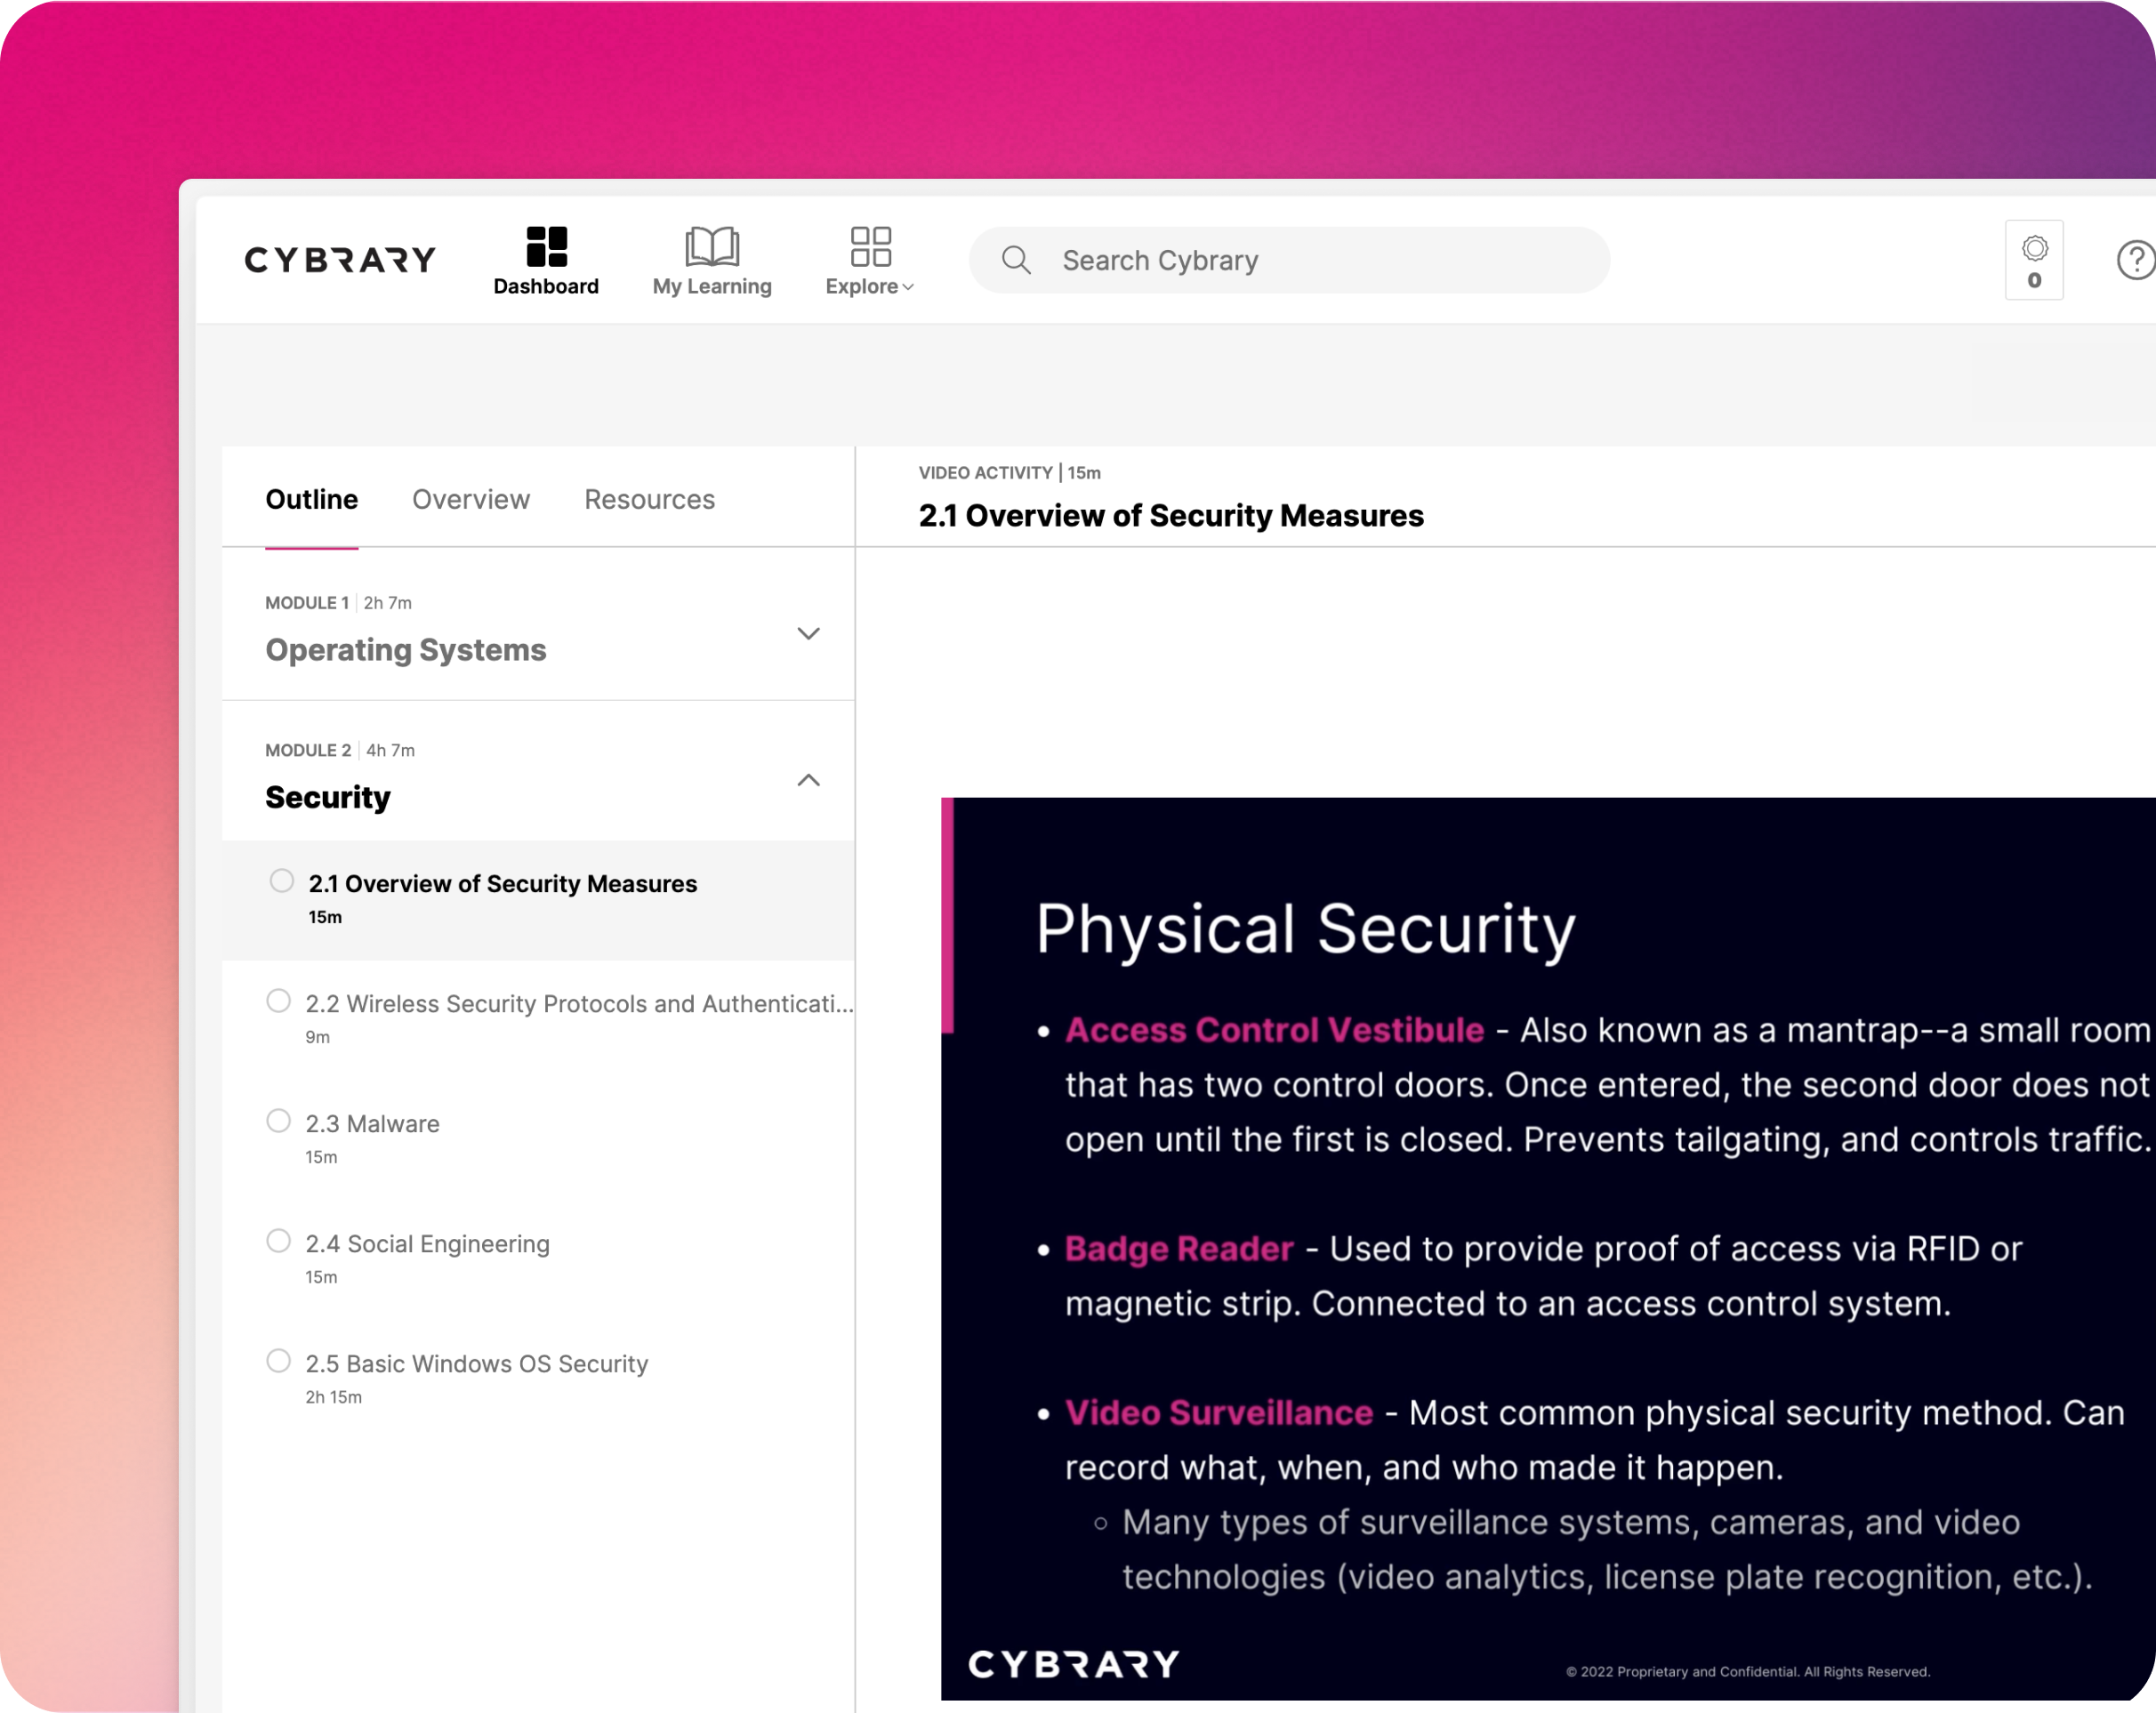Screen dimensions: 2156x1713
Task: Open 2.5 Basic Windows OS Security lesson
Action: (477, 1364)
